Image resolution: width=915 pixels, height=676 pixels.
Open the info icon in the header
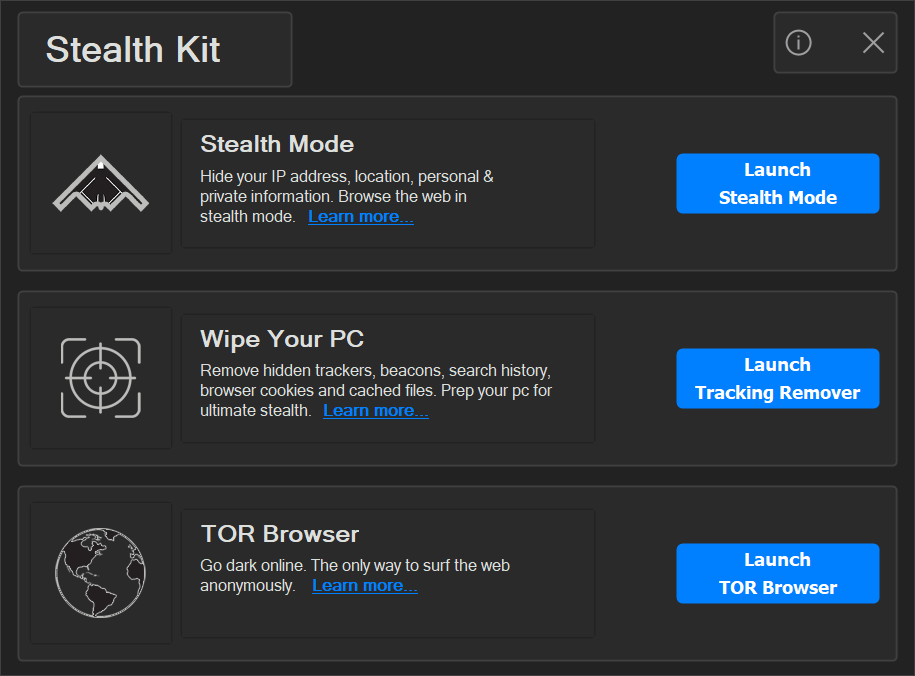point(798,43)
